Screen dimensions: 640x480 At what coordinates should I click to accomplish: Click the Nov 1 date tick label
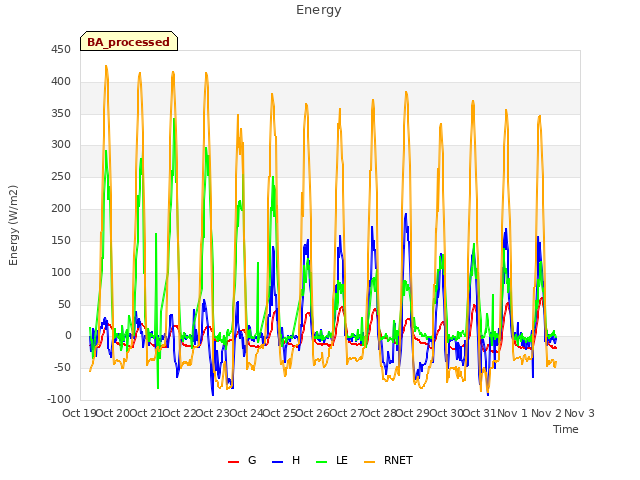click(x=512, y=413)
